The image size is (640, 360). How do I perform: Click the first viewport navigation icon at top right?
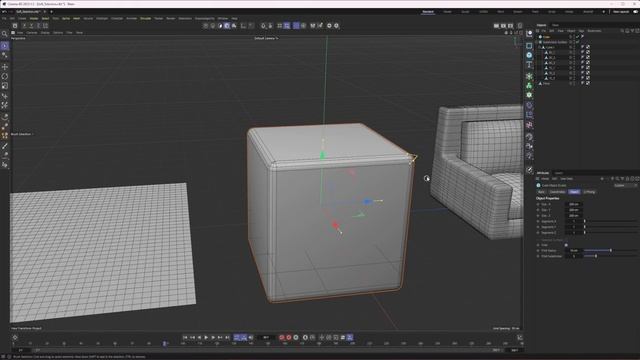pyautogui.click(x=506, y=33)
